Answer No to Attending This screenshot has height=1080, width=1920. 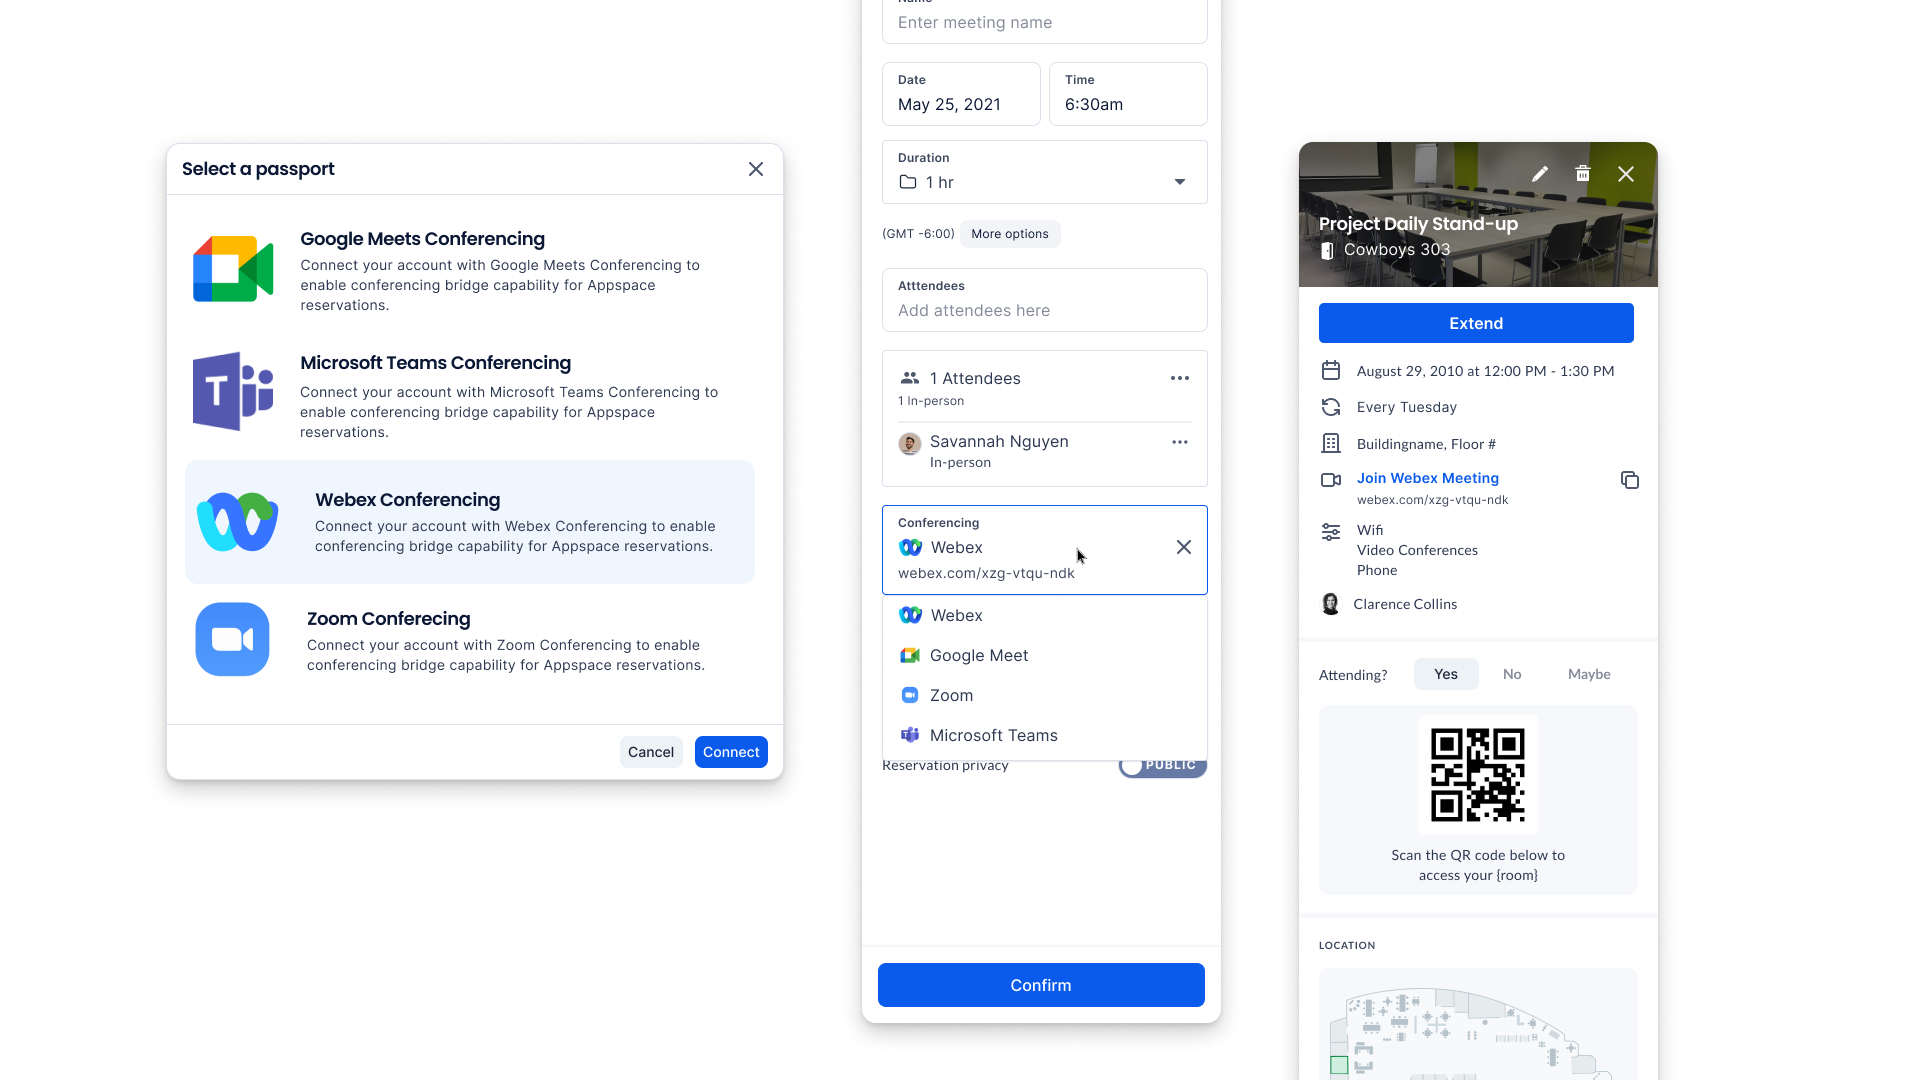click(1512, 674)
